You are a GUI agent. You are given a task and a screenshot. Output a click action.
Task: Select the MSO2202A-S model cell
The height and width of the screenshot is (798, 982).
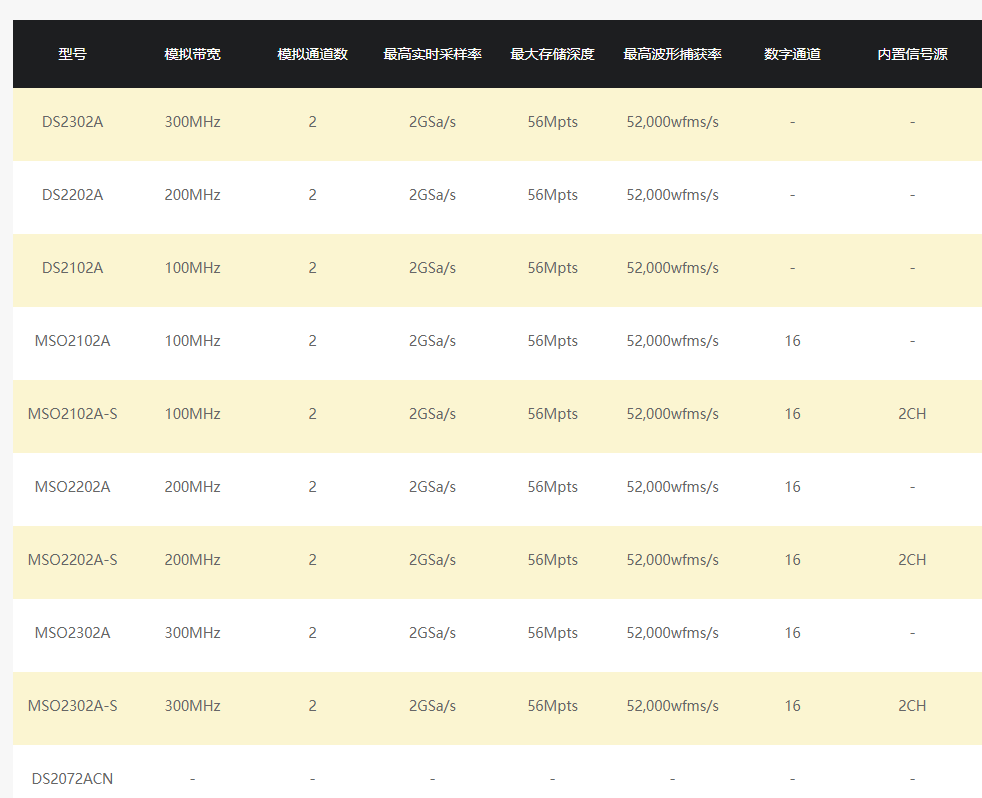click(x=72, y=560)
